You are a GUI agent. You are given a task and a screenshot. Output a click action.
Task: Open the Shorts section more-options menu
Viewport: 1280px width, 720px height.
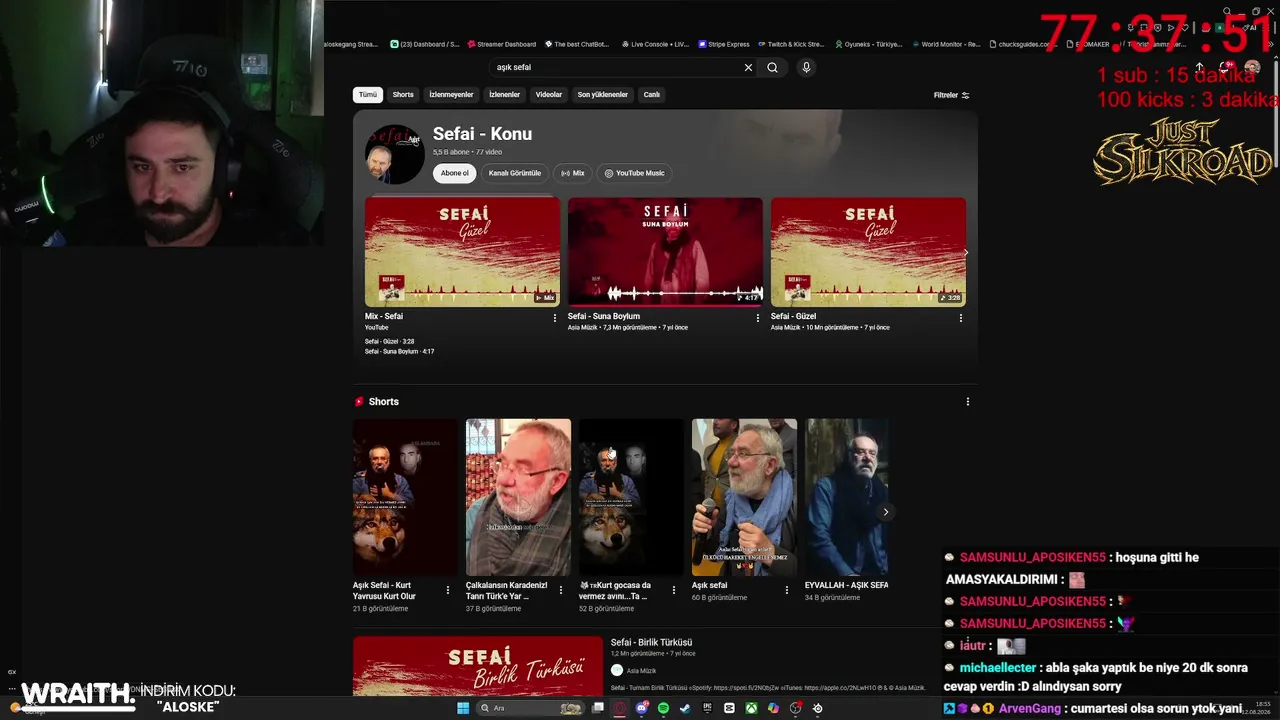pyautogui.click(x=967, y=402)
